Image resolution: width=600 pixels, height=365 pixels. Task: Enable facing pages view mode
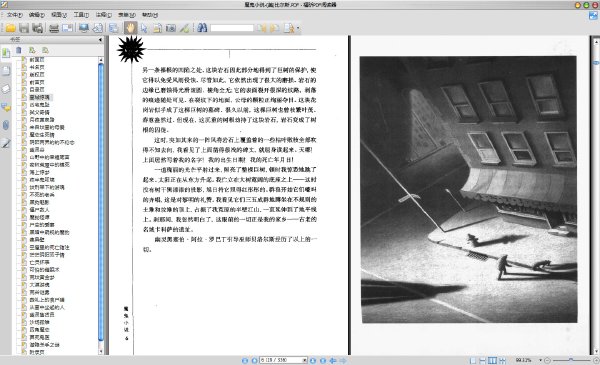tap(492, 360)
